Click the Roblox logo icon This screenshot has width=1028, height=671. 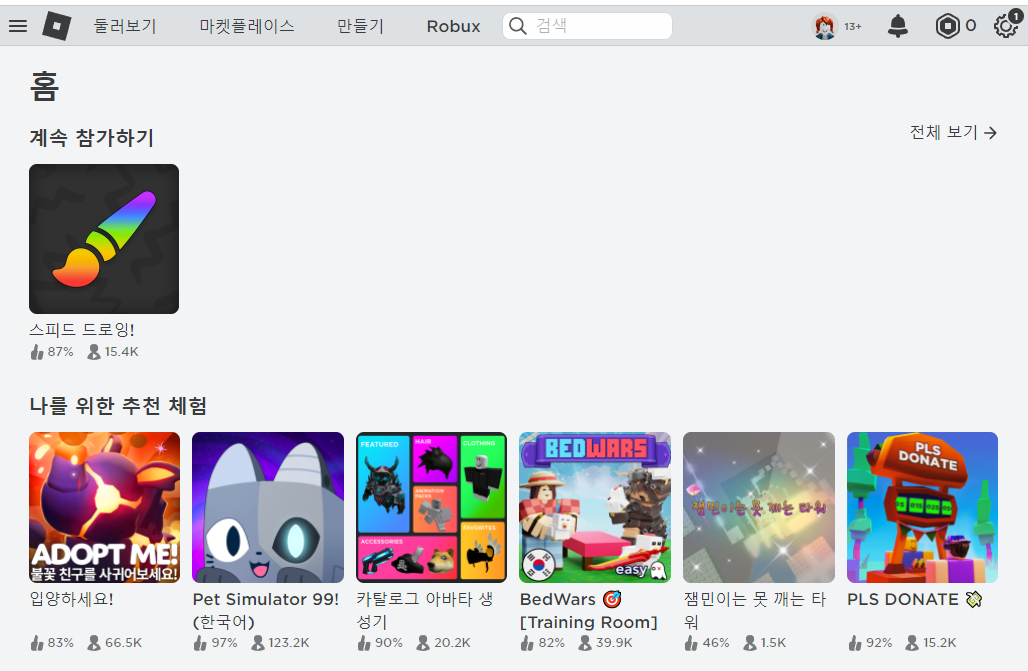point(56,26)
